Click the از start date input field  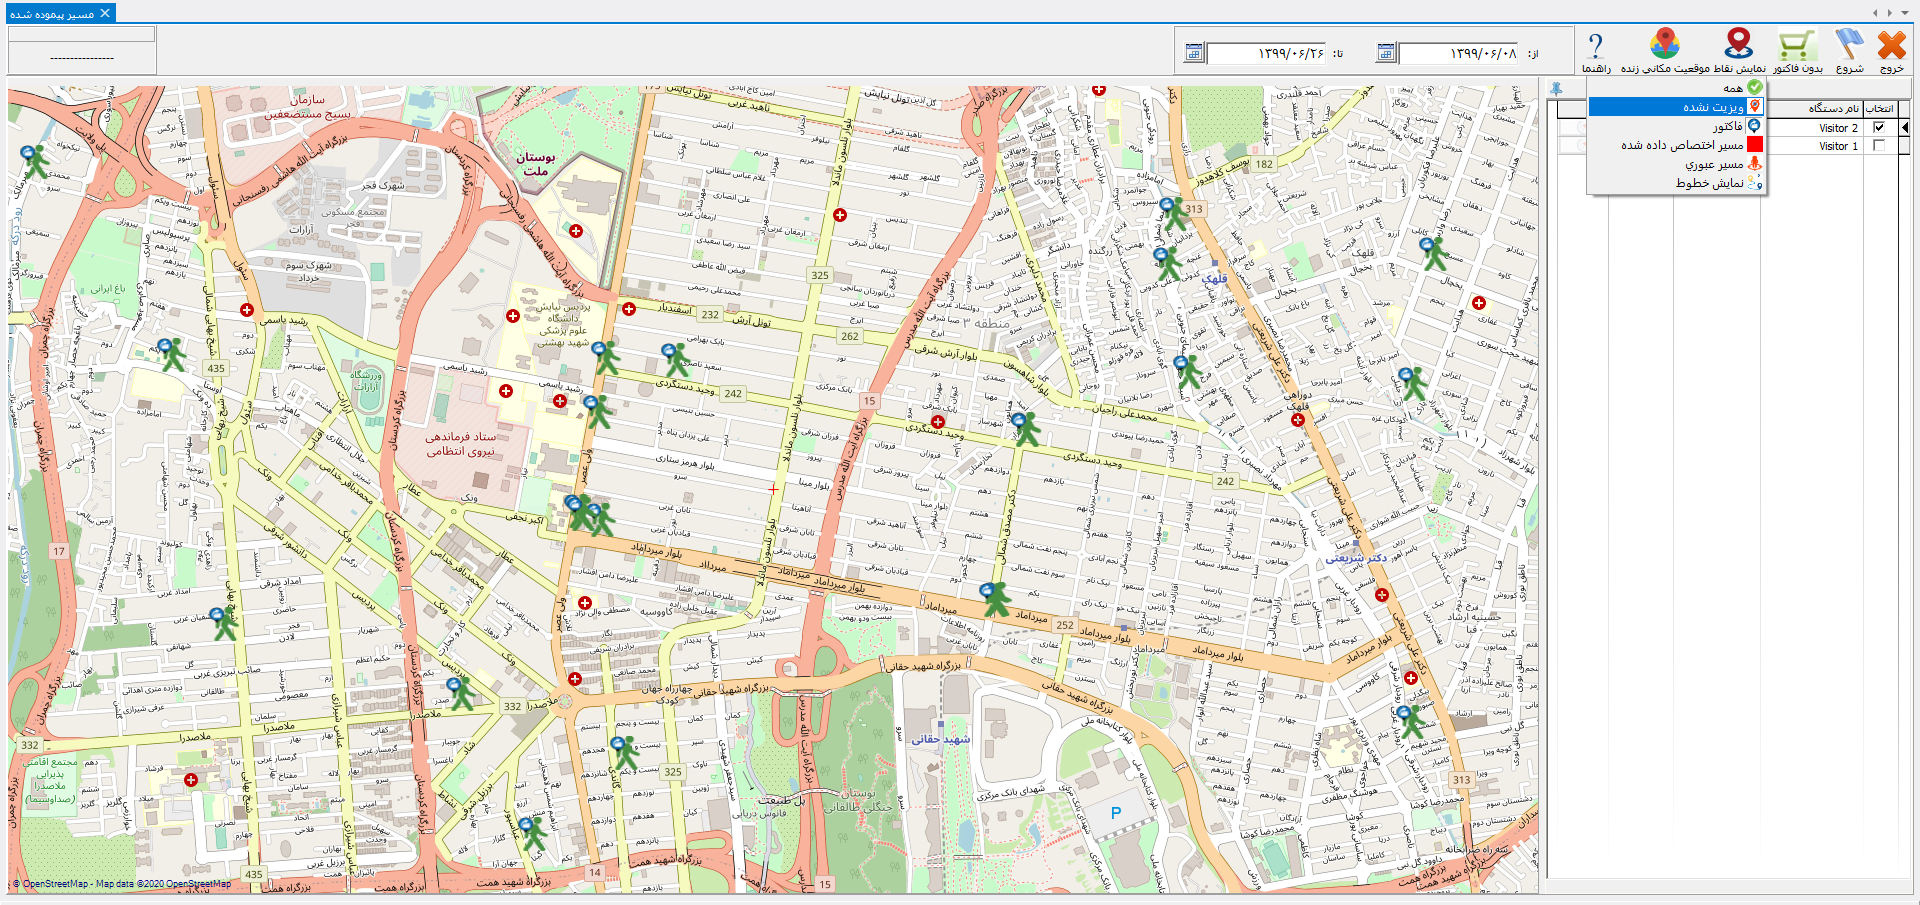pyautogui.click(x=1458, y=53)
